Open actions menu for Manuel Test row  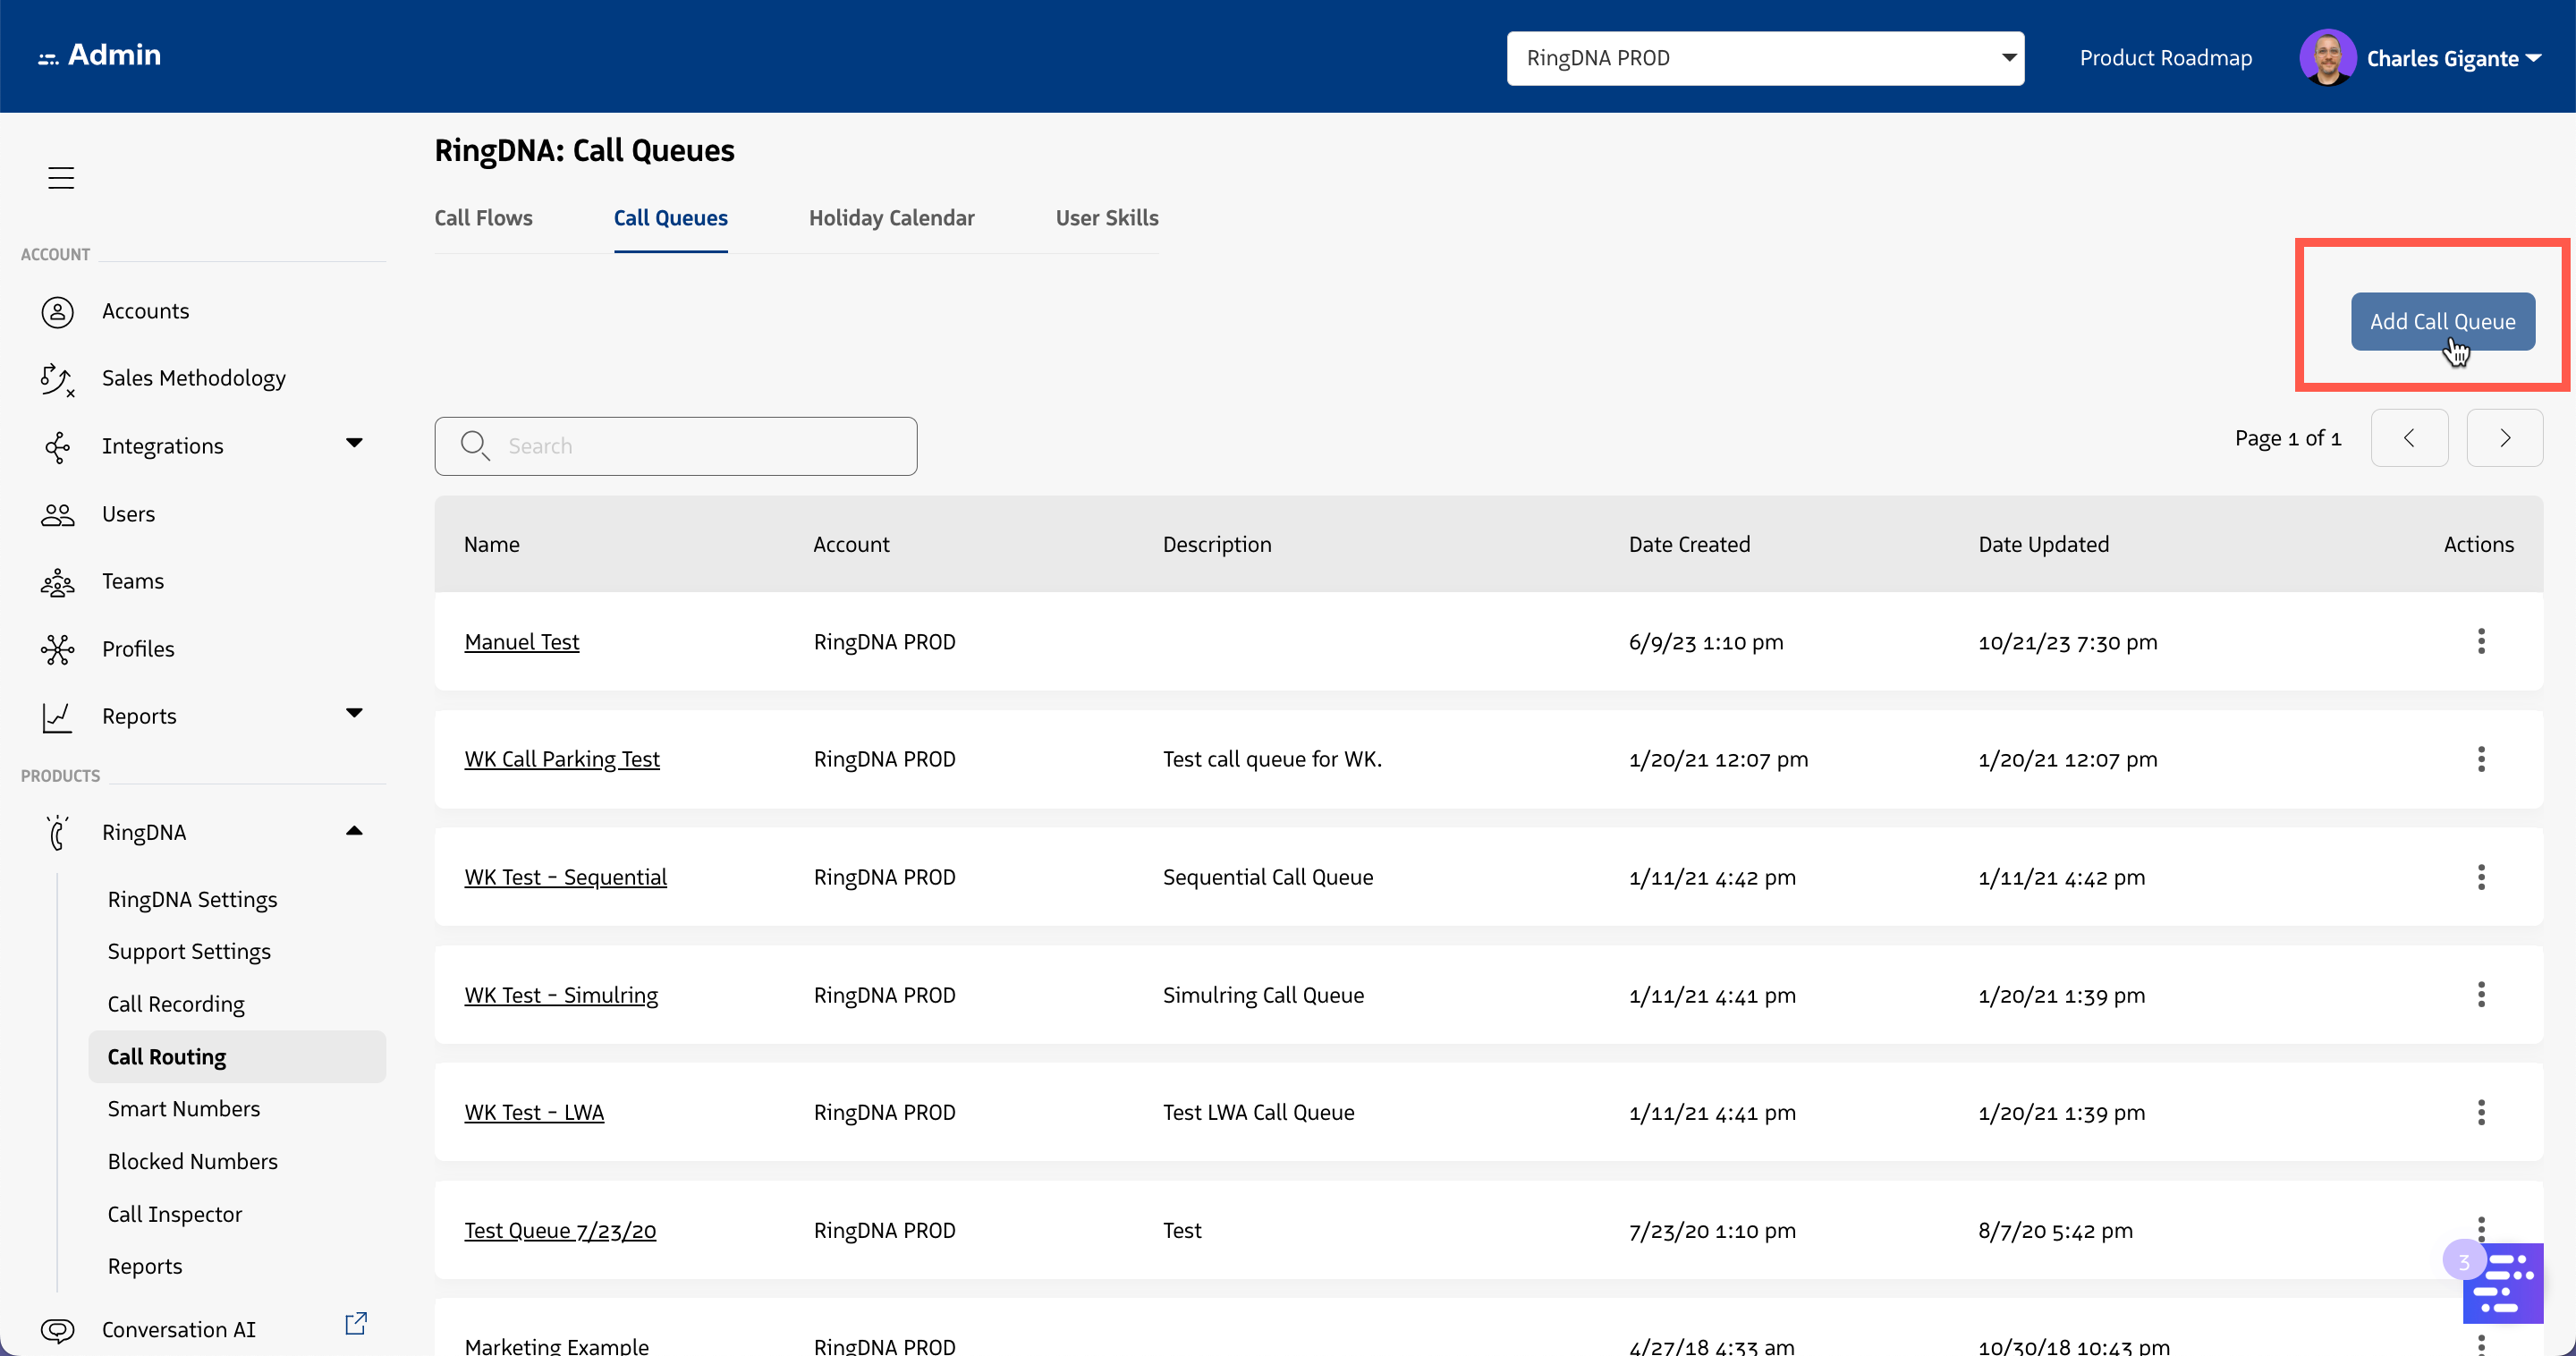point(2480,641)
